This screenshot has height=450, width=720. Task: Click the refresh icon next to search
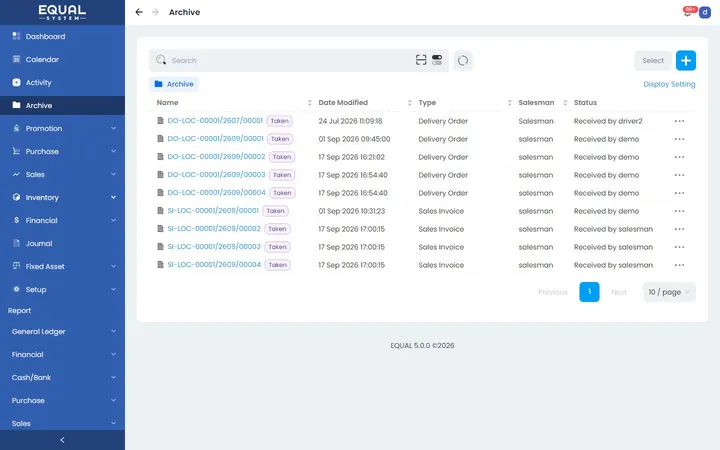463,60
